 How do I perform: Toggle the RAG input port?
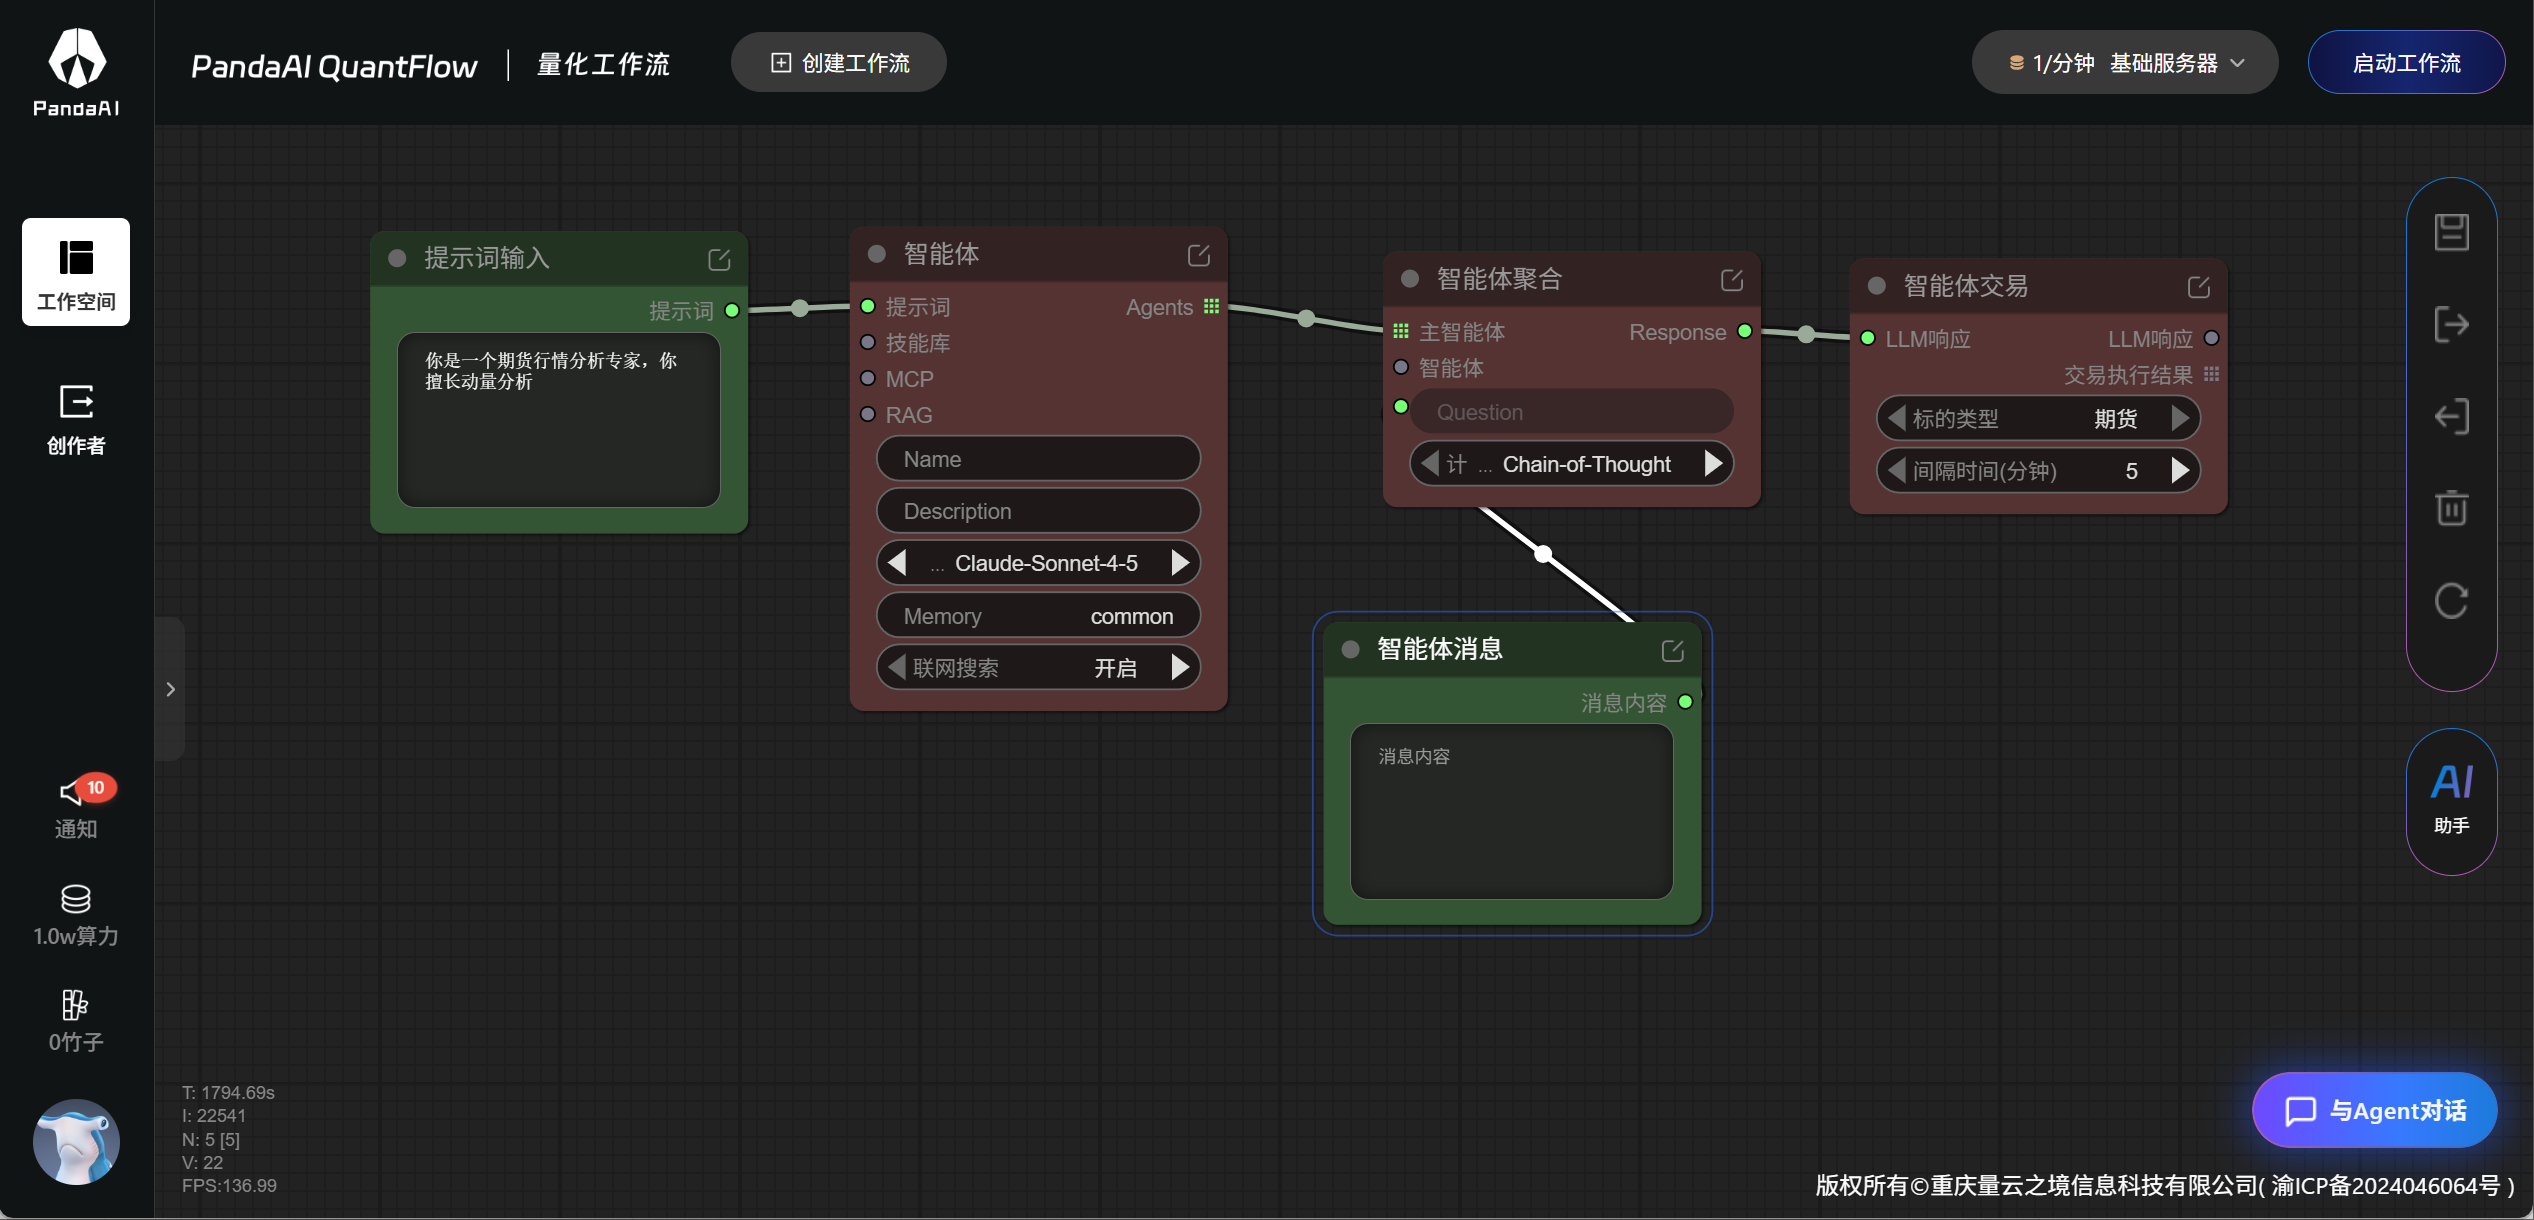pos(868,415)
